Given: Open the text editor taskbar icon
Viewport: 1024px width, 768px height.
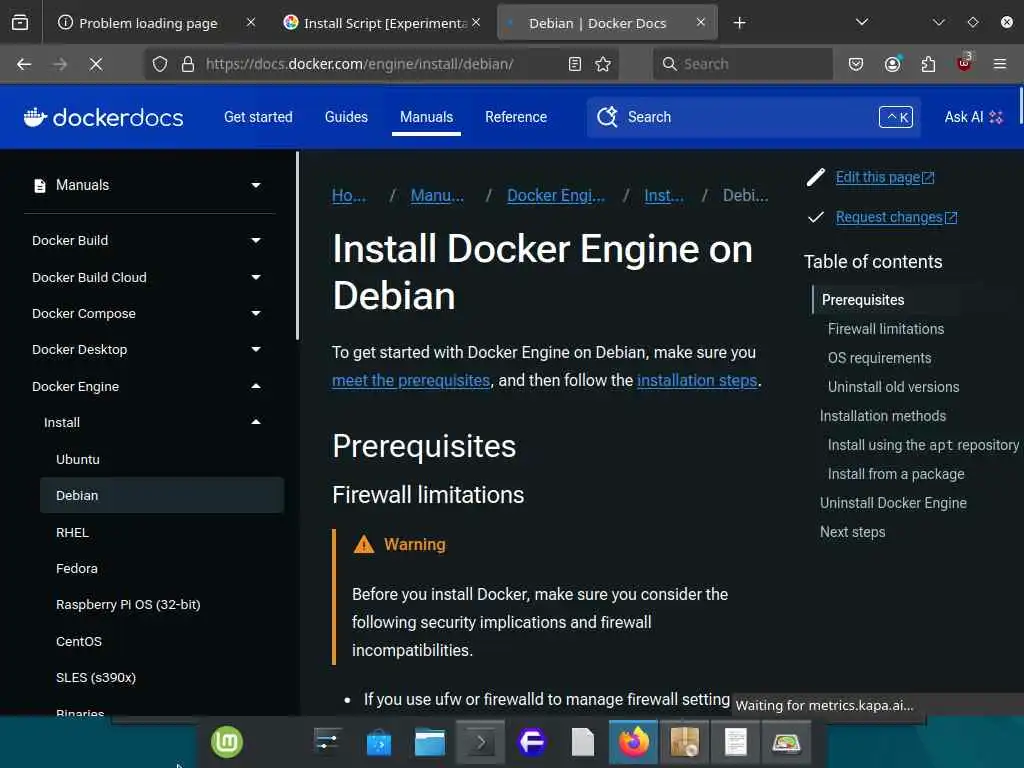Looking at the screenshot, I should pyautogui.click(x=735, y=743).
